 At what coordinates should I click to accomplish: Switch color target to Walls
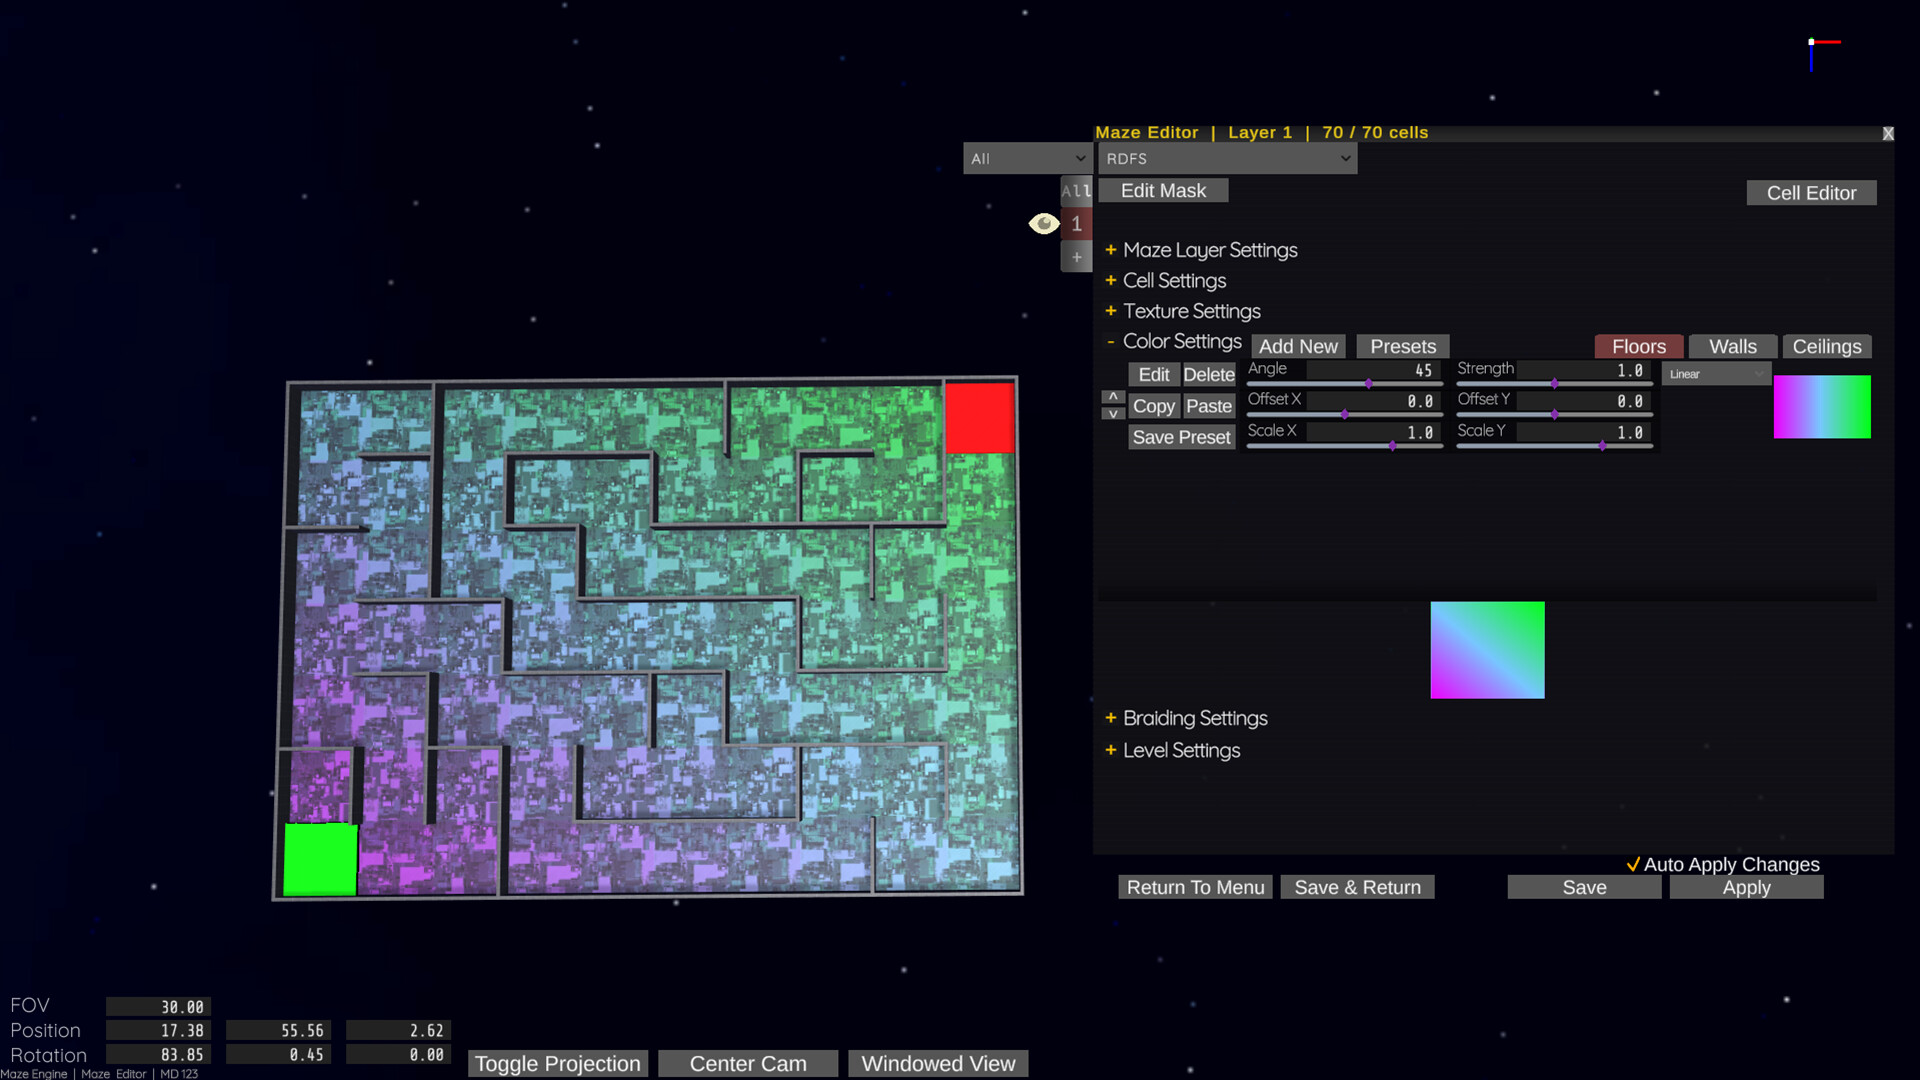1732,346
